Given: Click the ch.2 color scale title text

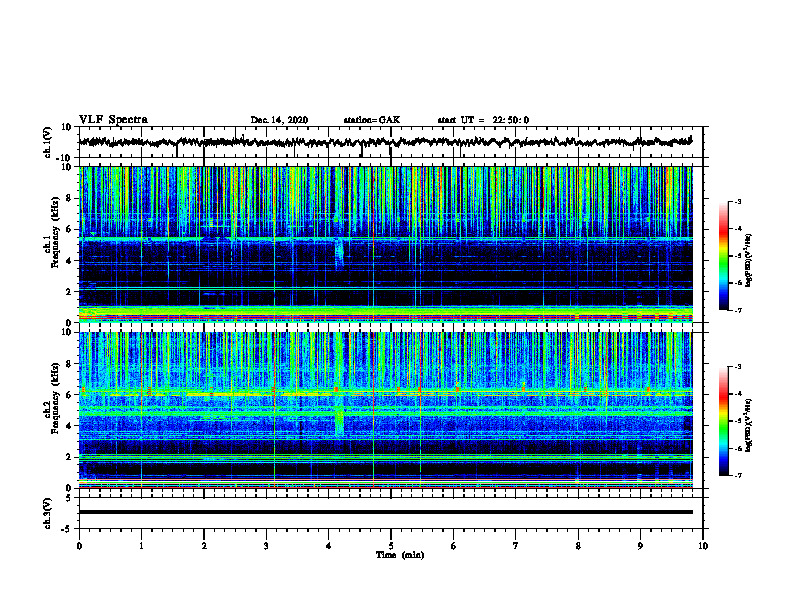Looking at the screenshot, I should (749, 425).
